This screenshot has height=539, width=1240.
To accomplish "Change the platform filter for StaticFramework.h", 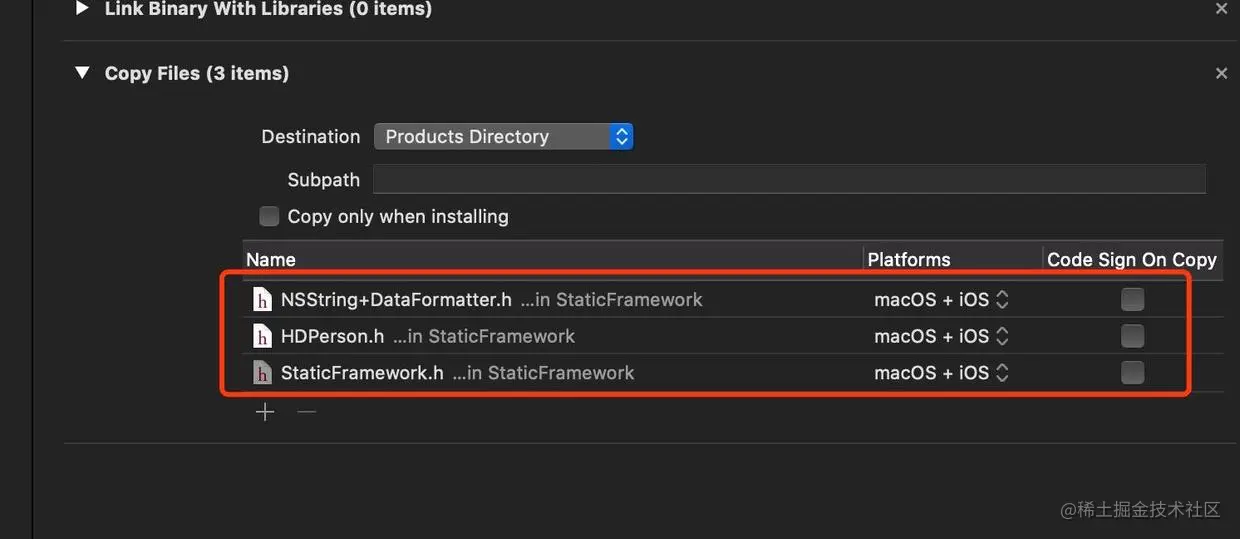I will [941, 373].
